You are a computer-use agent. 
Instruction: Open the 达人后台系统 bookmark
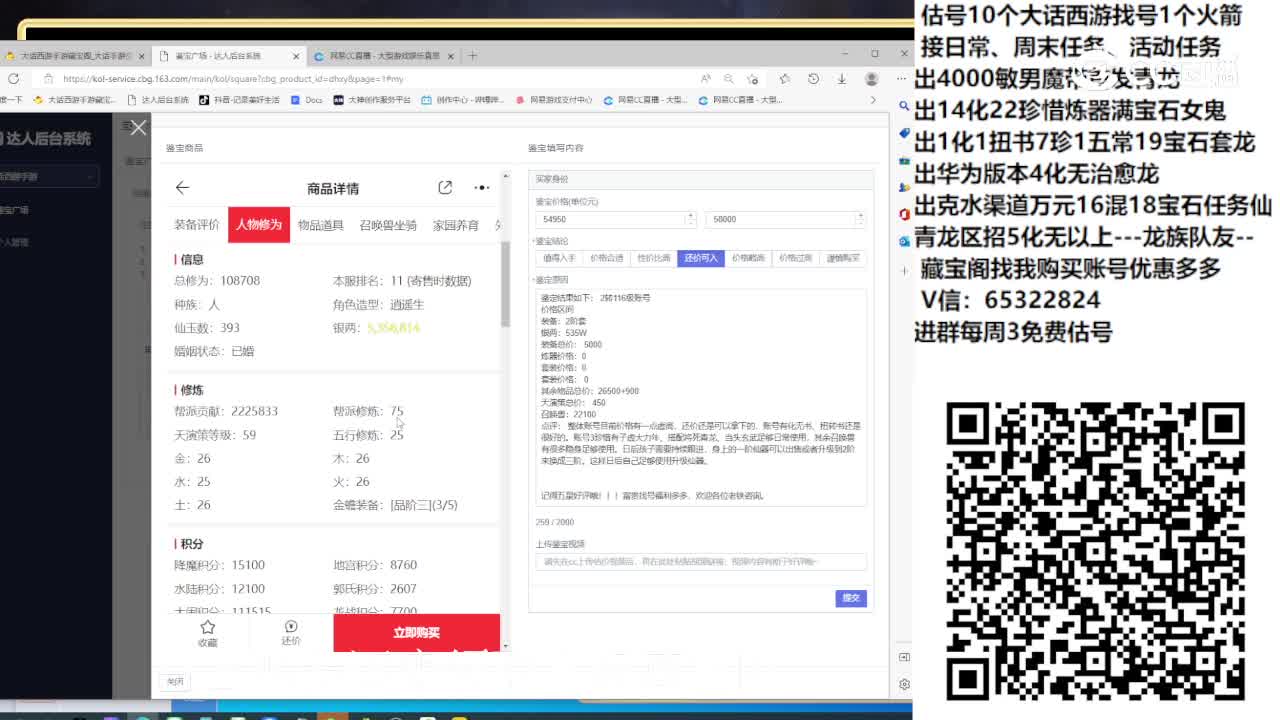[159, 100]
